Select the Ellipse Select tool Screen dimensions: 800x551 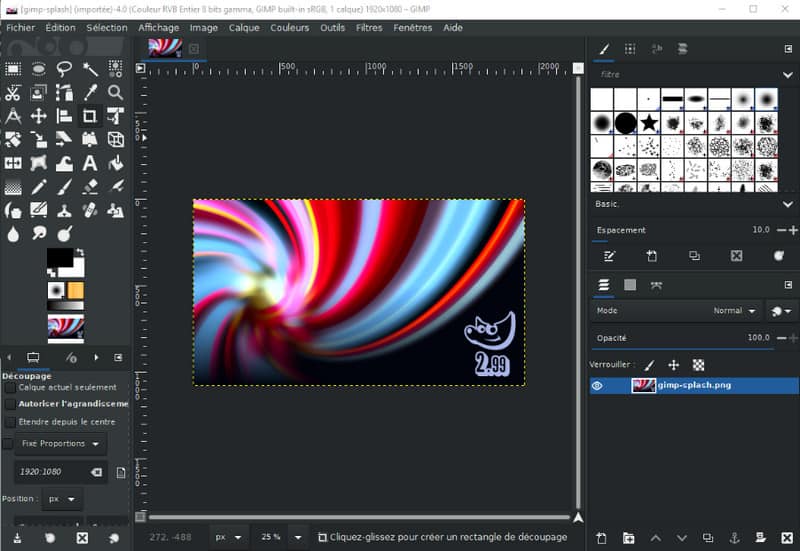(39, 68)
